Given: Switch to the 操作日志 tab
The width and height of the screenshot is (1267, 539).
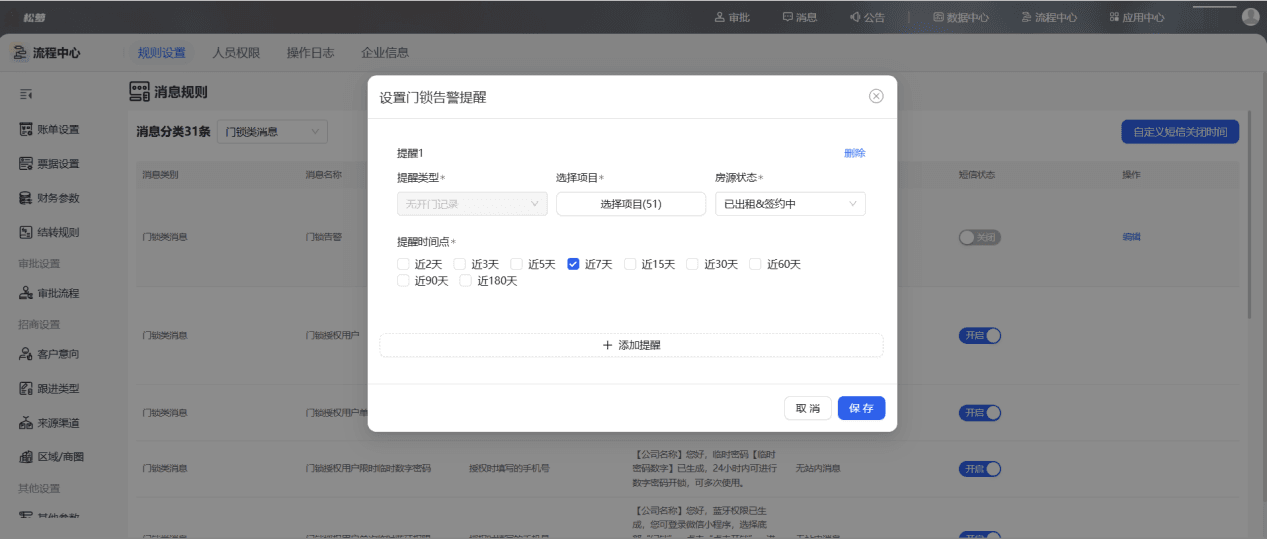Looking at the screenshot, I should point(310,52).
